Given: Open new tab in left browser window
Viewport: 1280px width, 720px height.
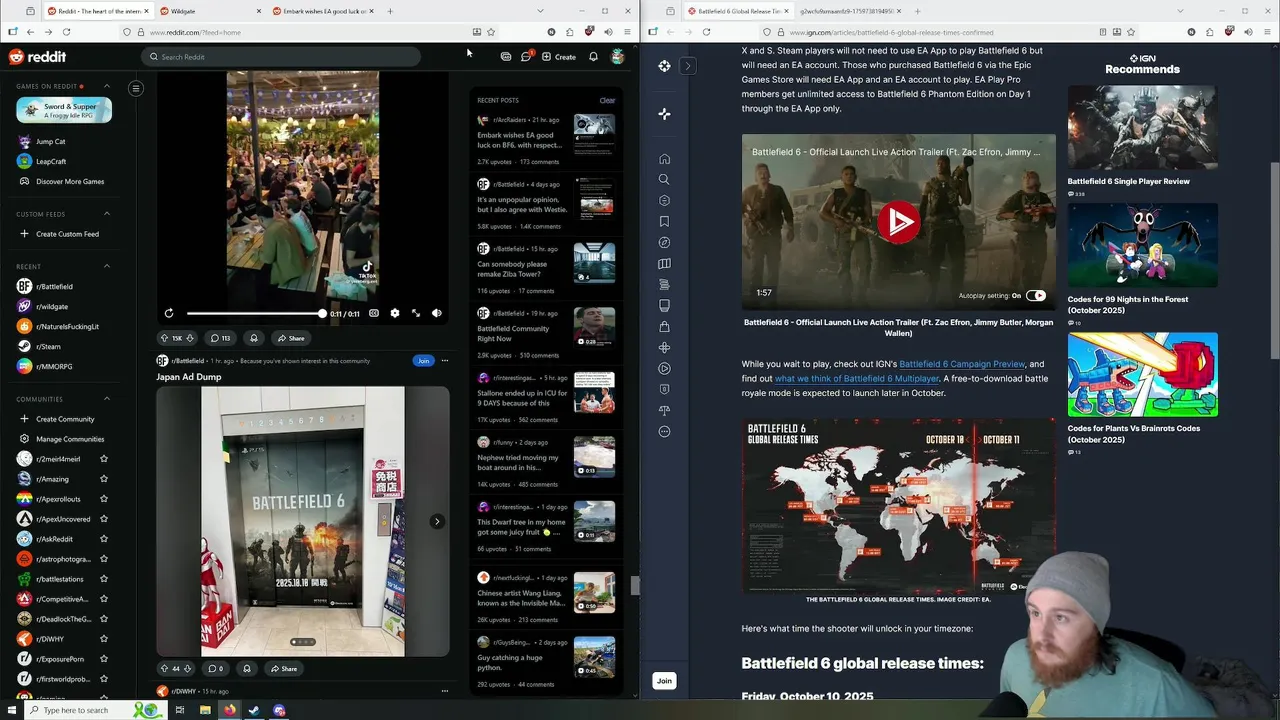Looking at the screenshot, I should [x=390, y=11].
